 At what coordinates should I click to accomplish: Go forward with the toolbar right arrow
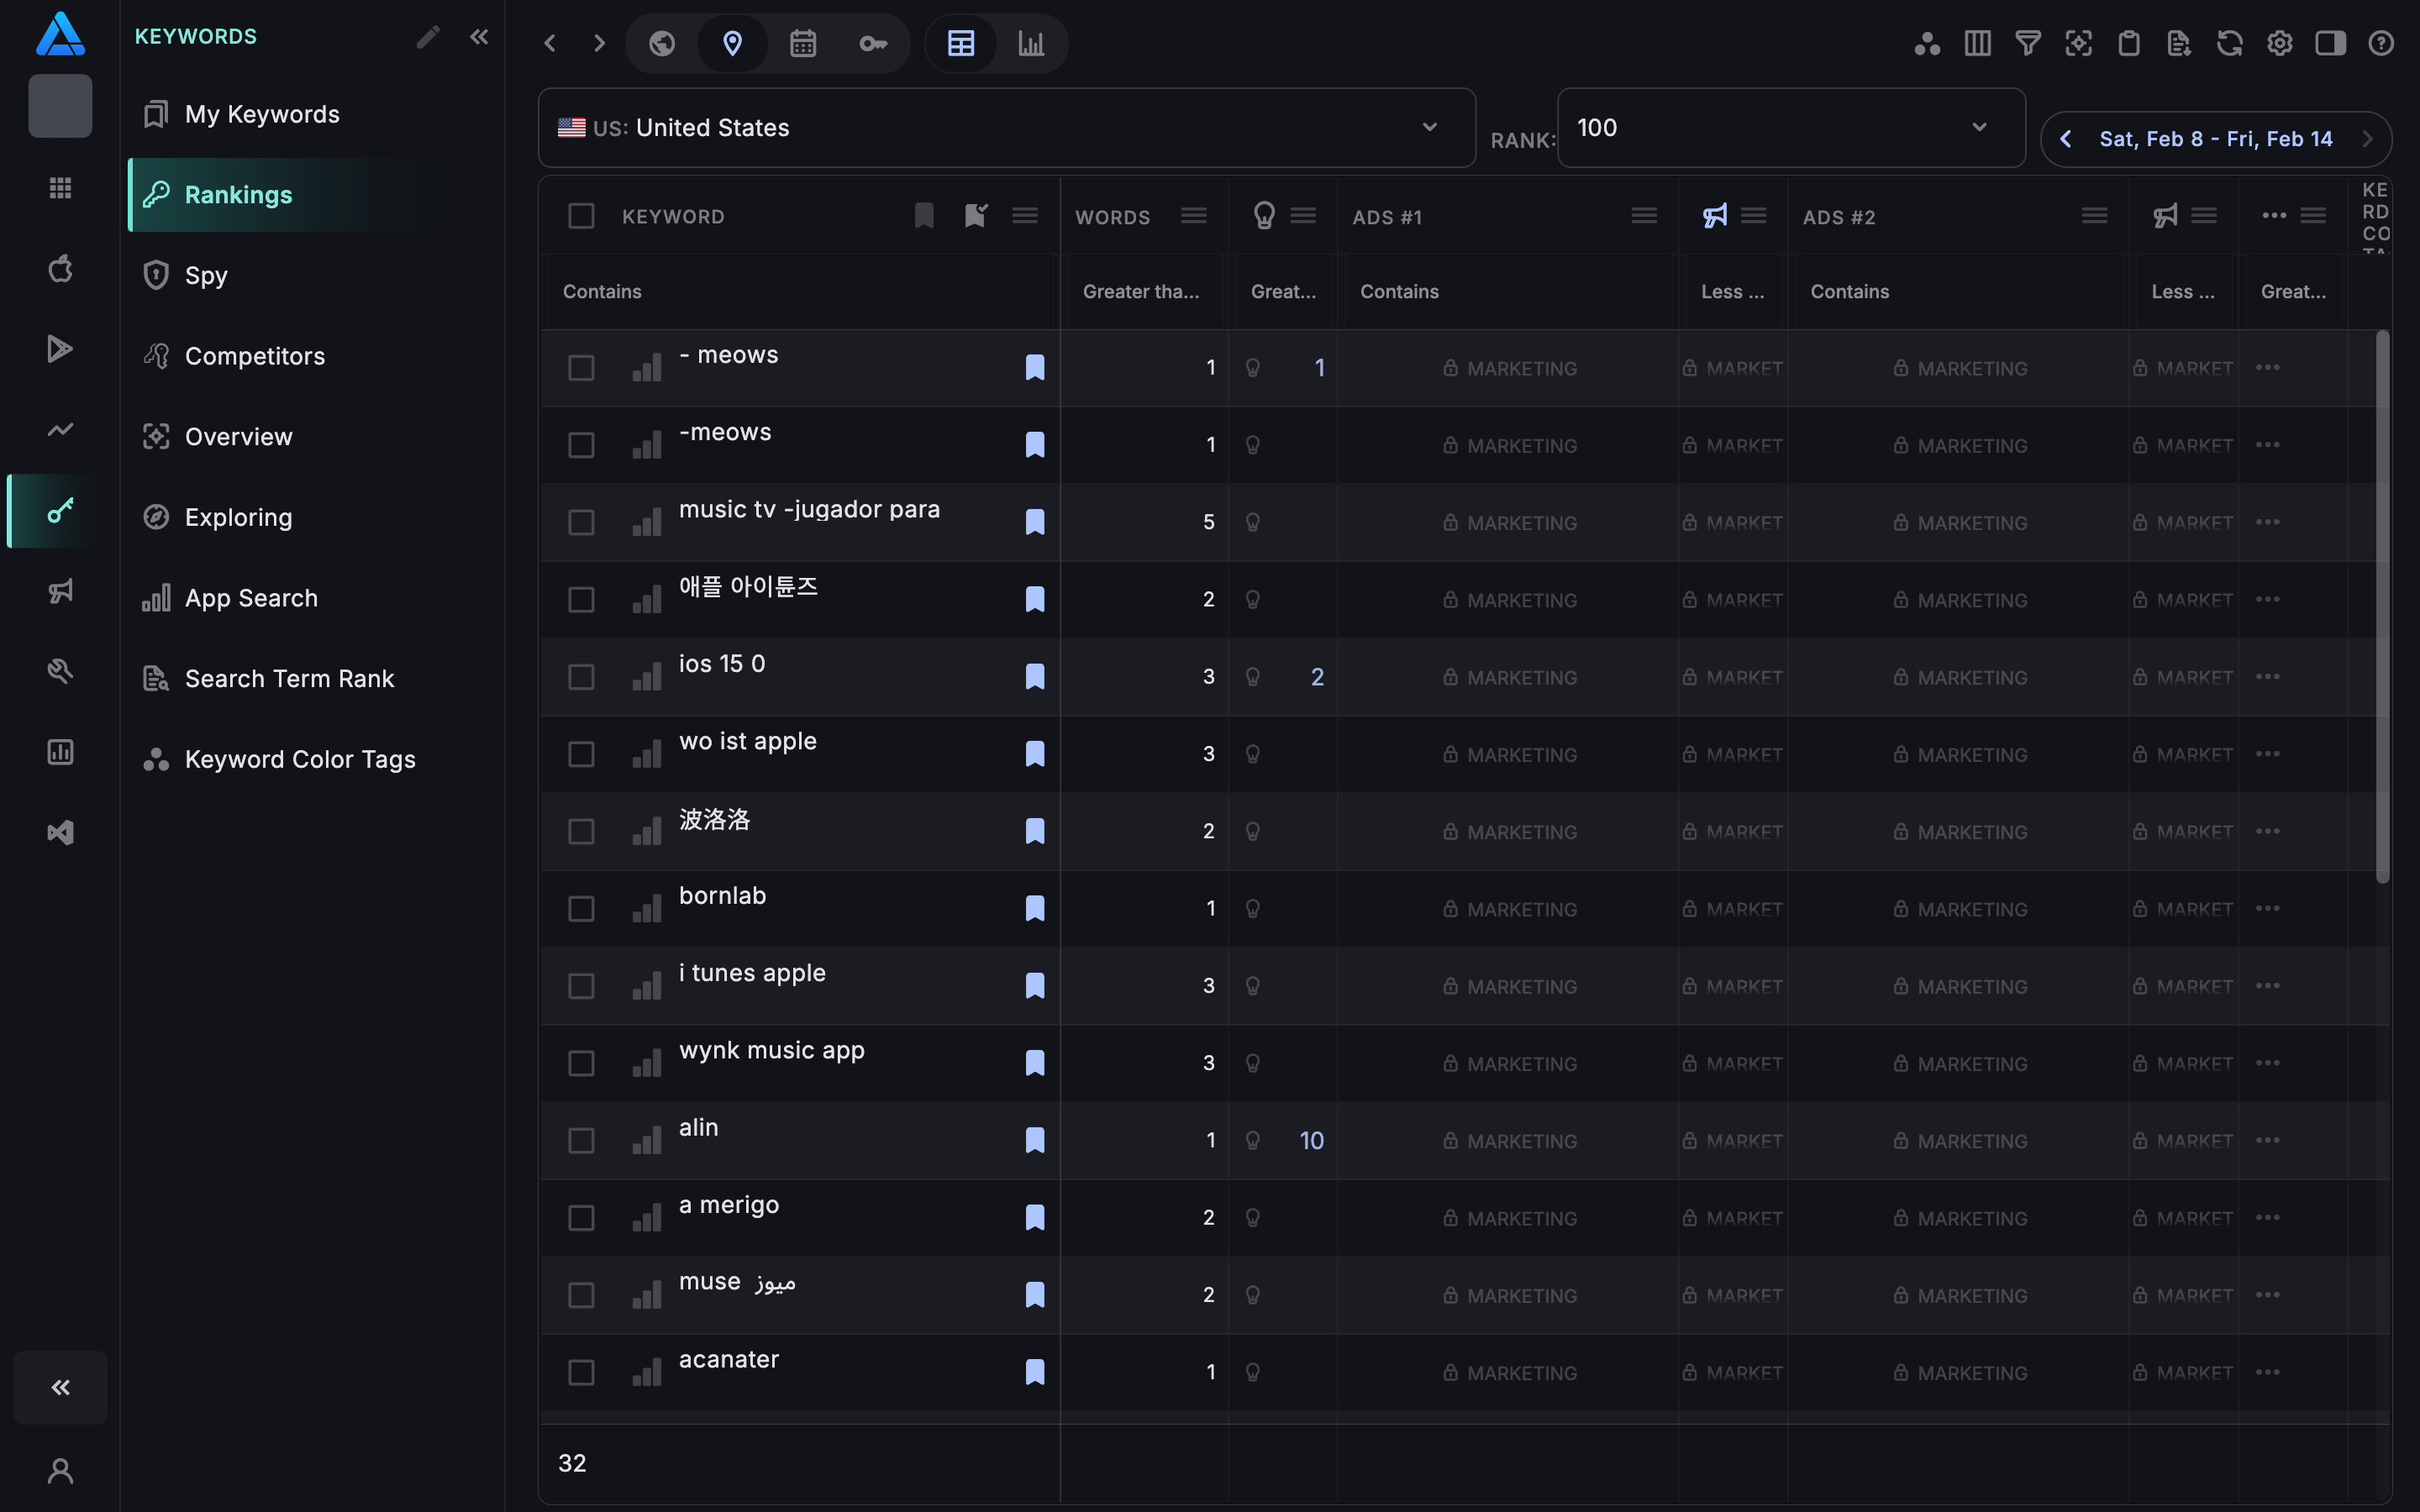pos(599,43)
